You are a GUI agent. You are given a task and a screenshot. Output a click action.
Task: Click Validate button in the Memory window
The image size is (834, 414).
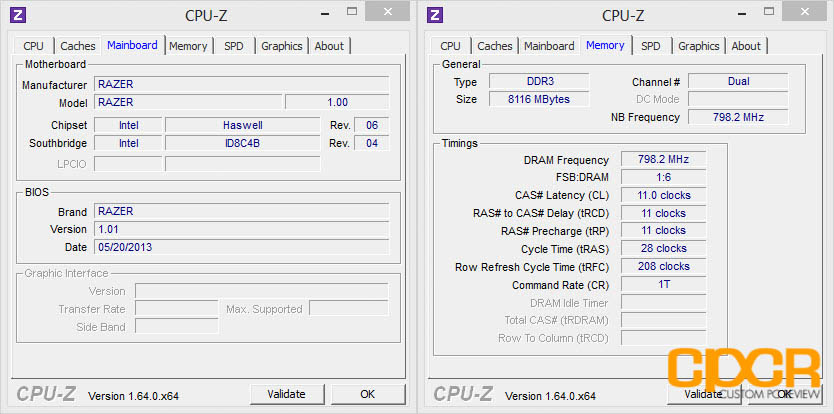click(703, 394)
